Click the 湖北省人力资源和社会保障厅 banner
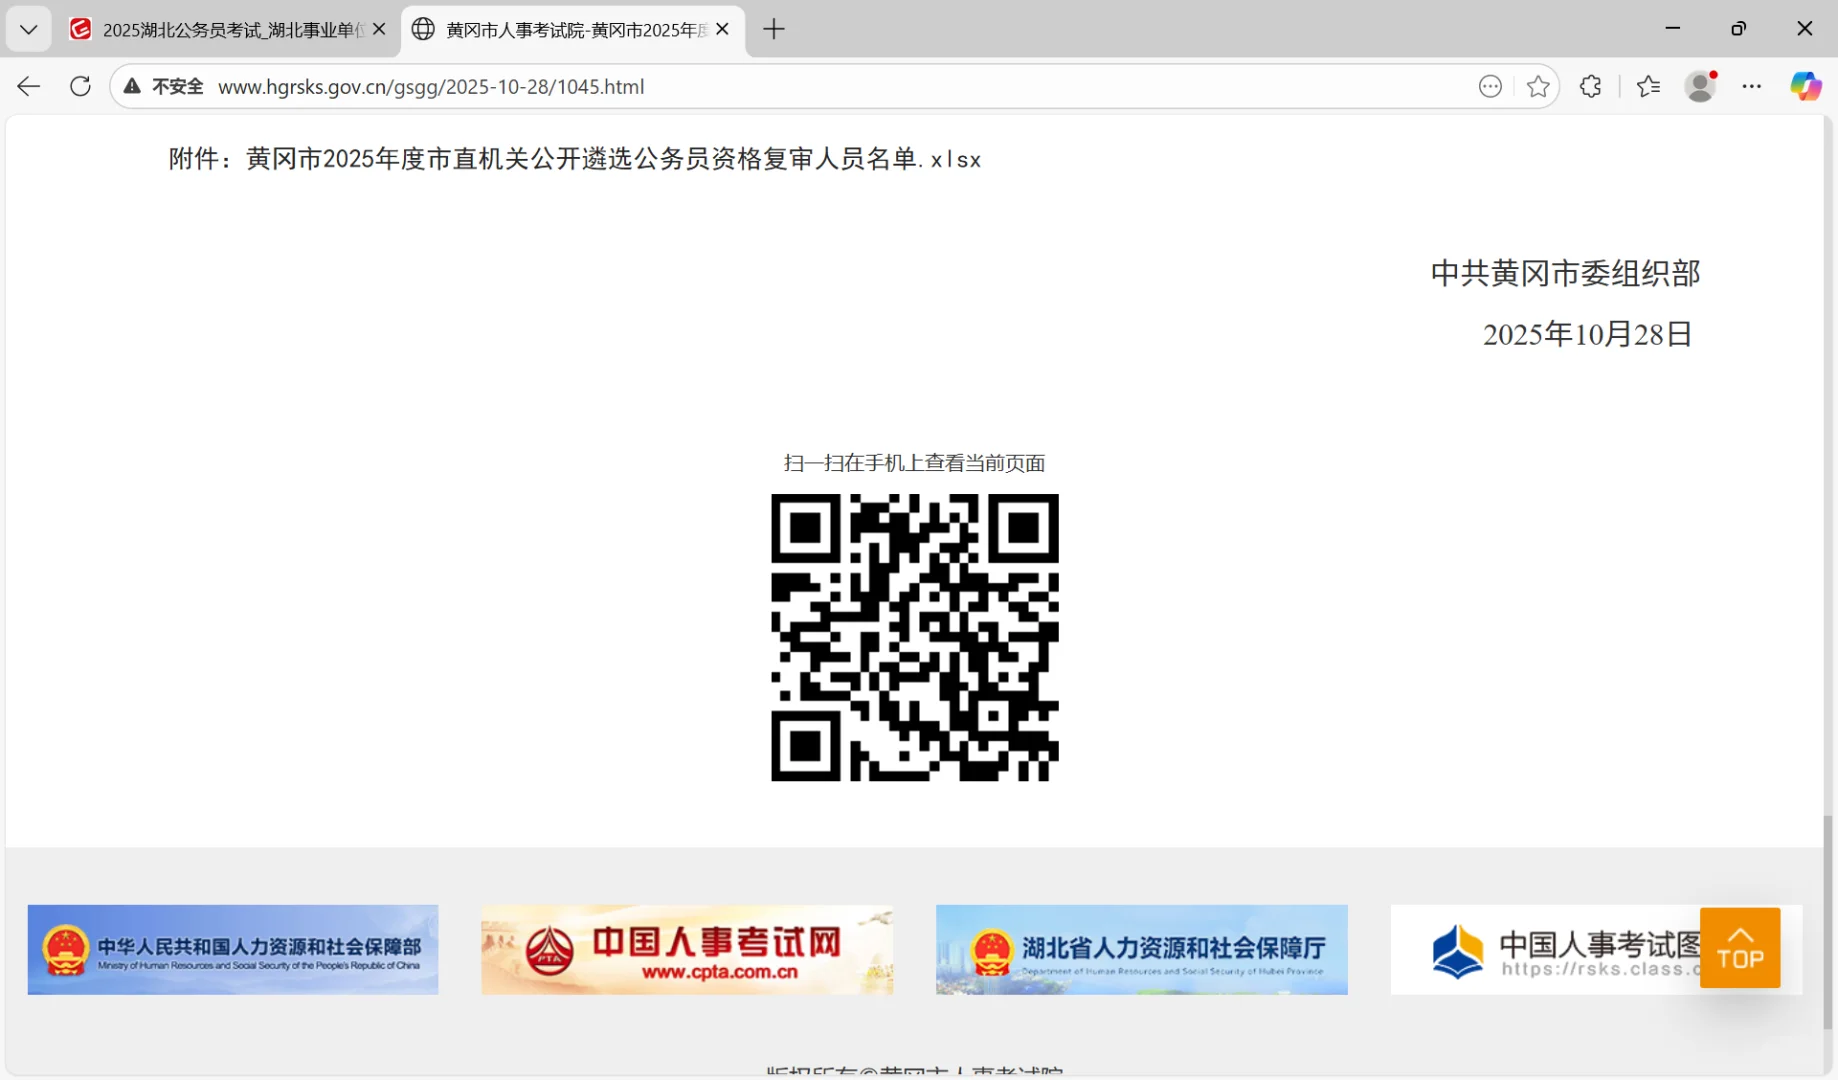This screenshot has width=1838, height=1080. pyautogui.click(x=1140, y=949)
